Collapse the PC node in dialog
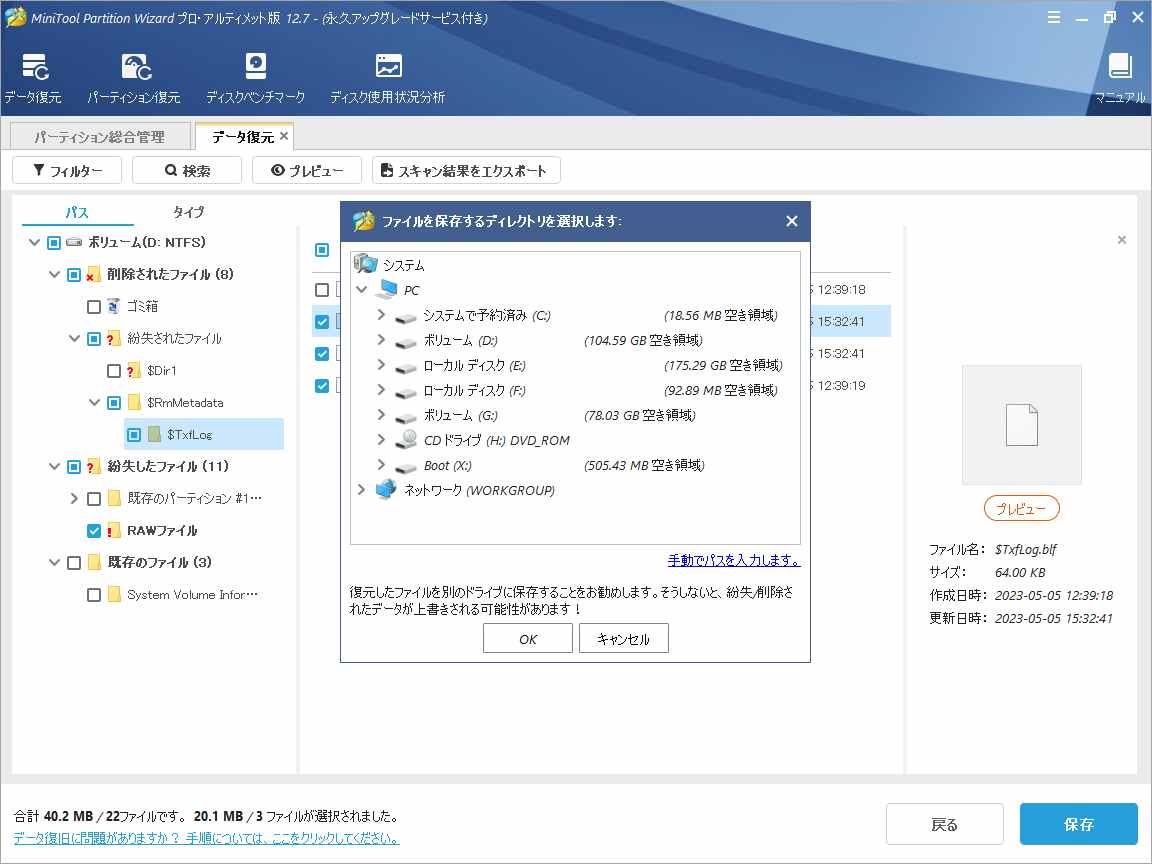 [361, 289]
